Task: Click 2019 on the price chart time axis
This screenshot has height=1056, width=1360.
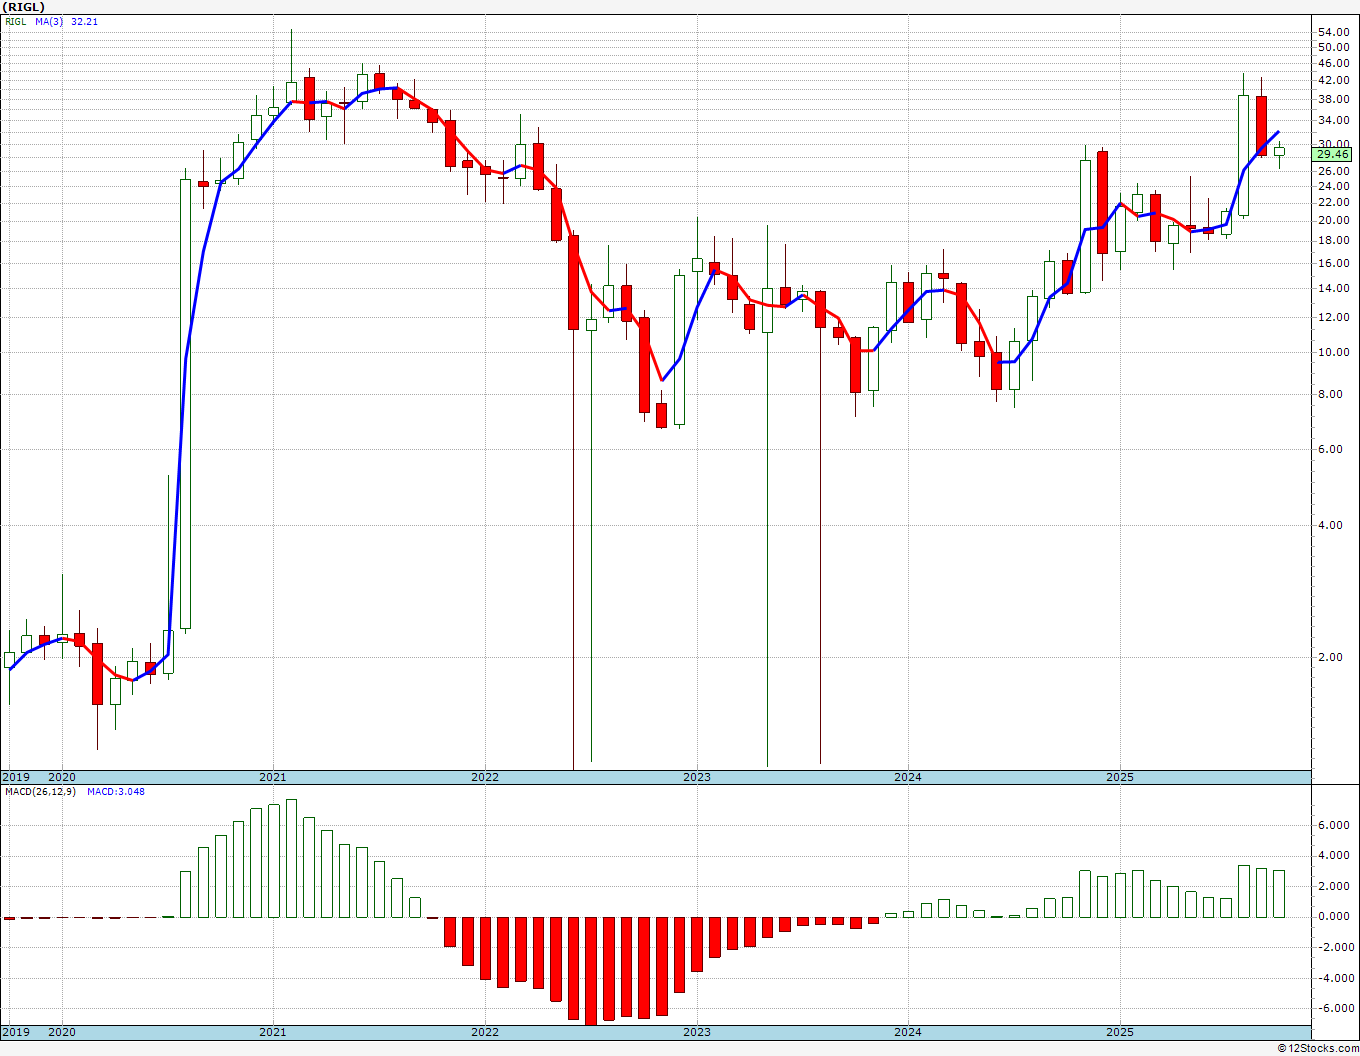Action: pyautogui.click(x=15, y=777)
